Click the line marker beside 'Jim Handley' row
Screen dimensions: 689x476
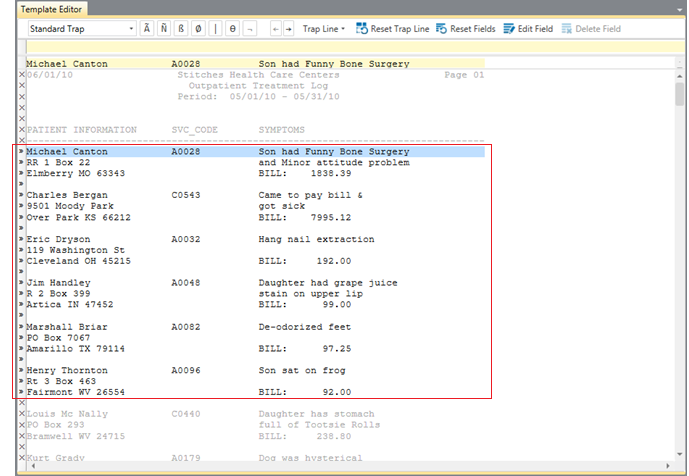(21, 283)
